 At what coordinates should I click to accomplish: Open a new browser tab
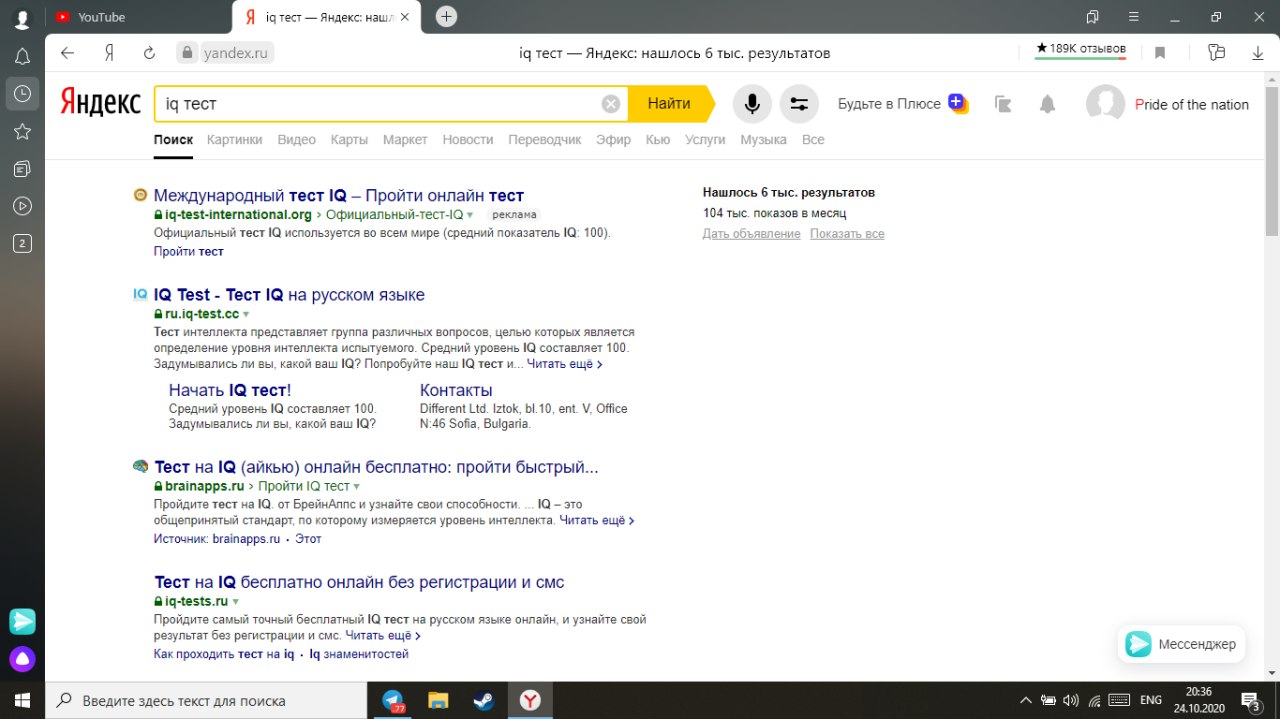tap(446, 16)
